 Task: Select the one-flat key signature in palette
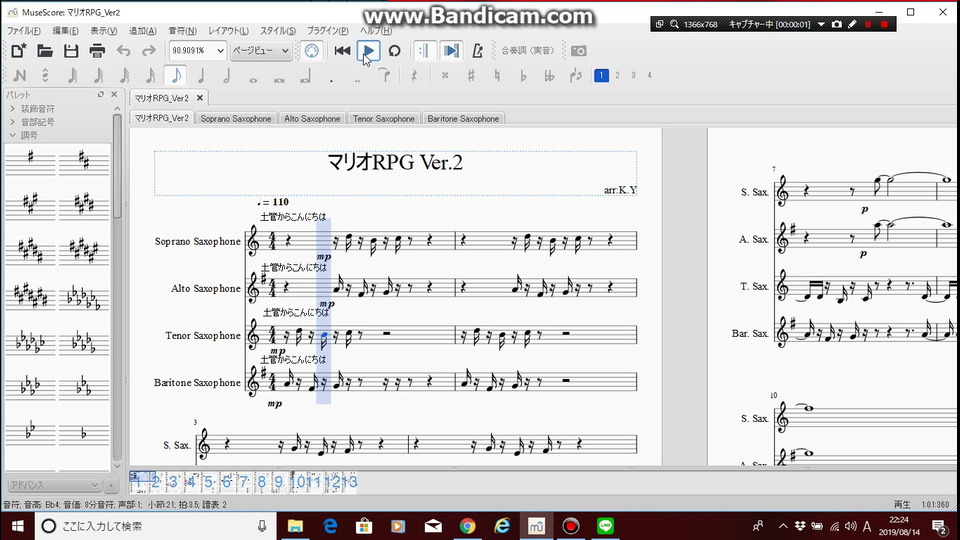tap(84, 433)
